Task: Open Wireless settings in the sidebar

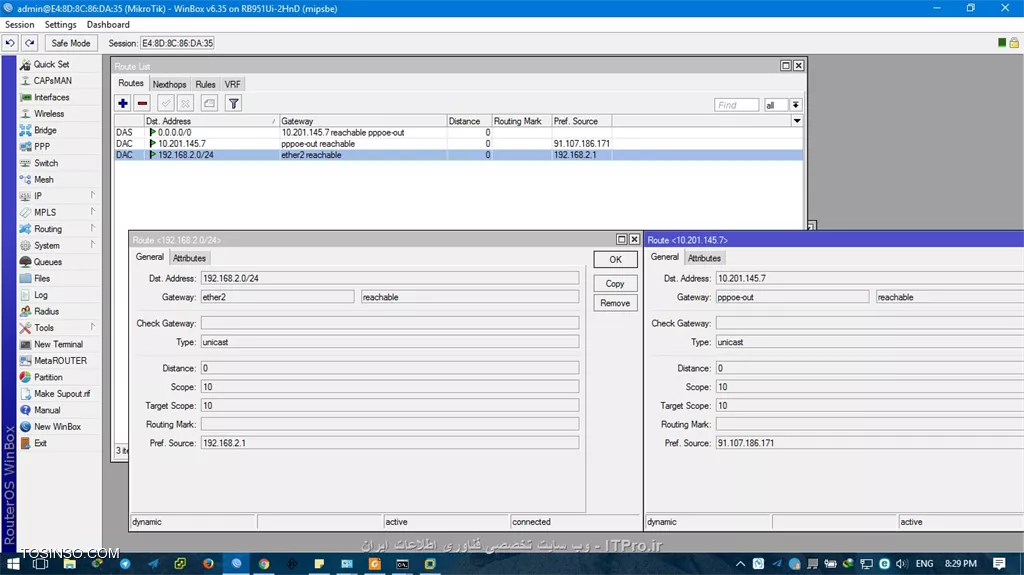Action: (49, 114)
